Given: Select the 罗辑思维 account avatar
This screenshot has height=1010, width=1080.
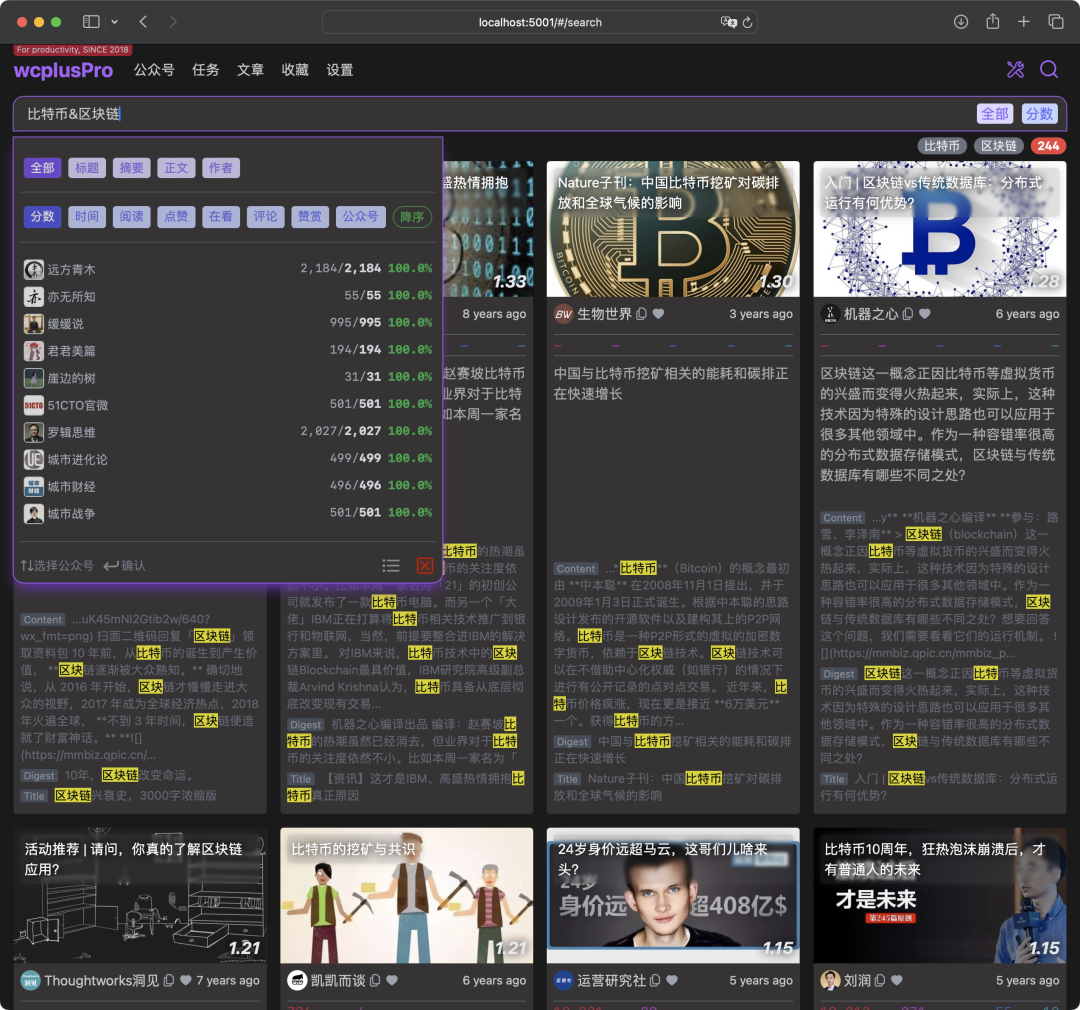Looking at the screenshot, I should 34,432.
